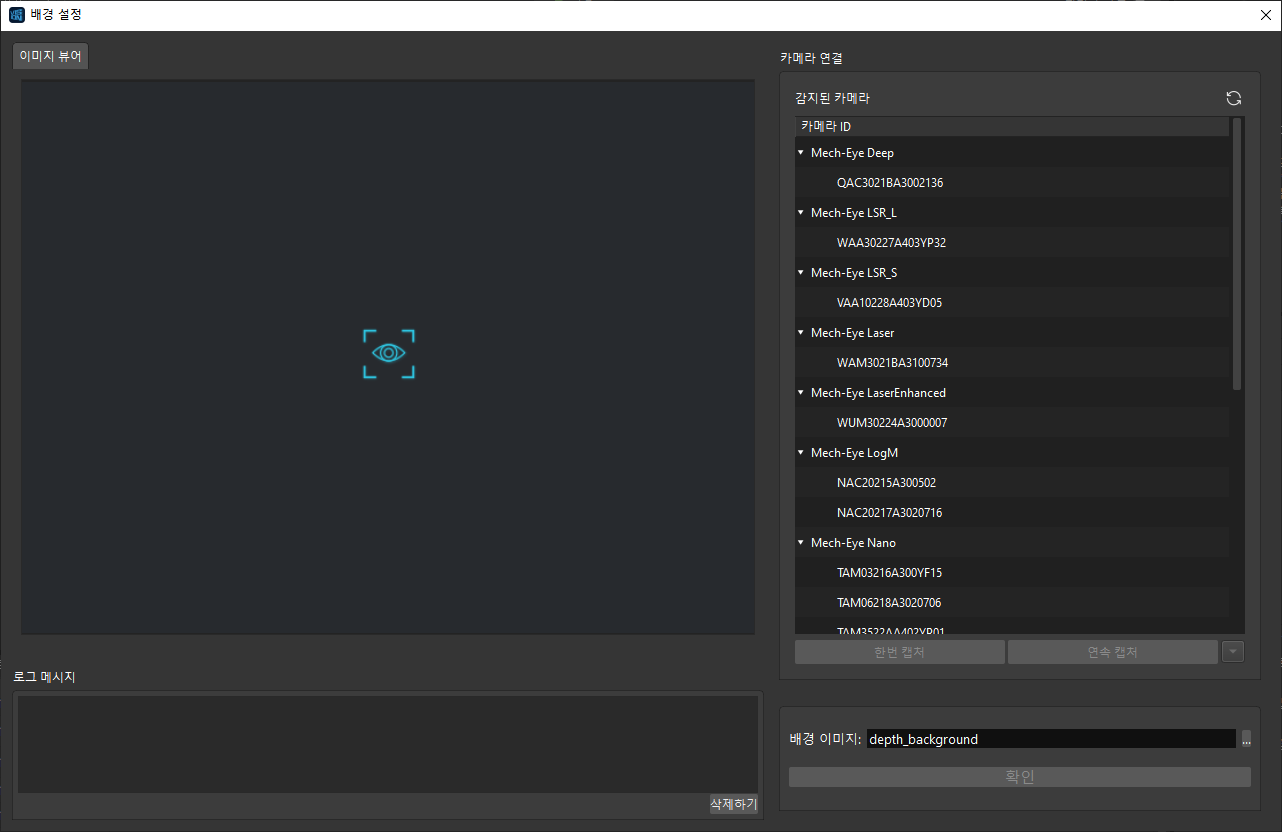Refresh the detected camera list
The height and width of the screenshot is (832, 1282).
[1234, 98]
